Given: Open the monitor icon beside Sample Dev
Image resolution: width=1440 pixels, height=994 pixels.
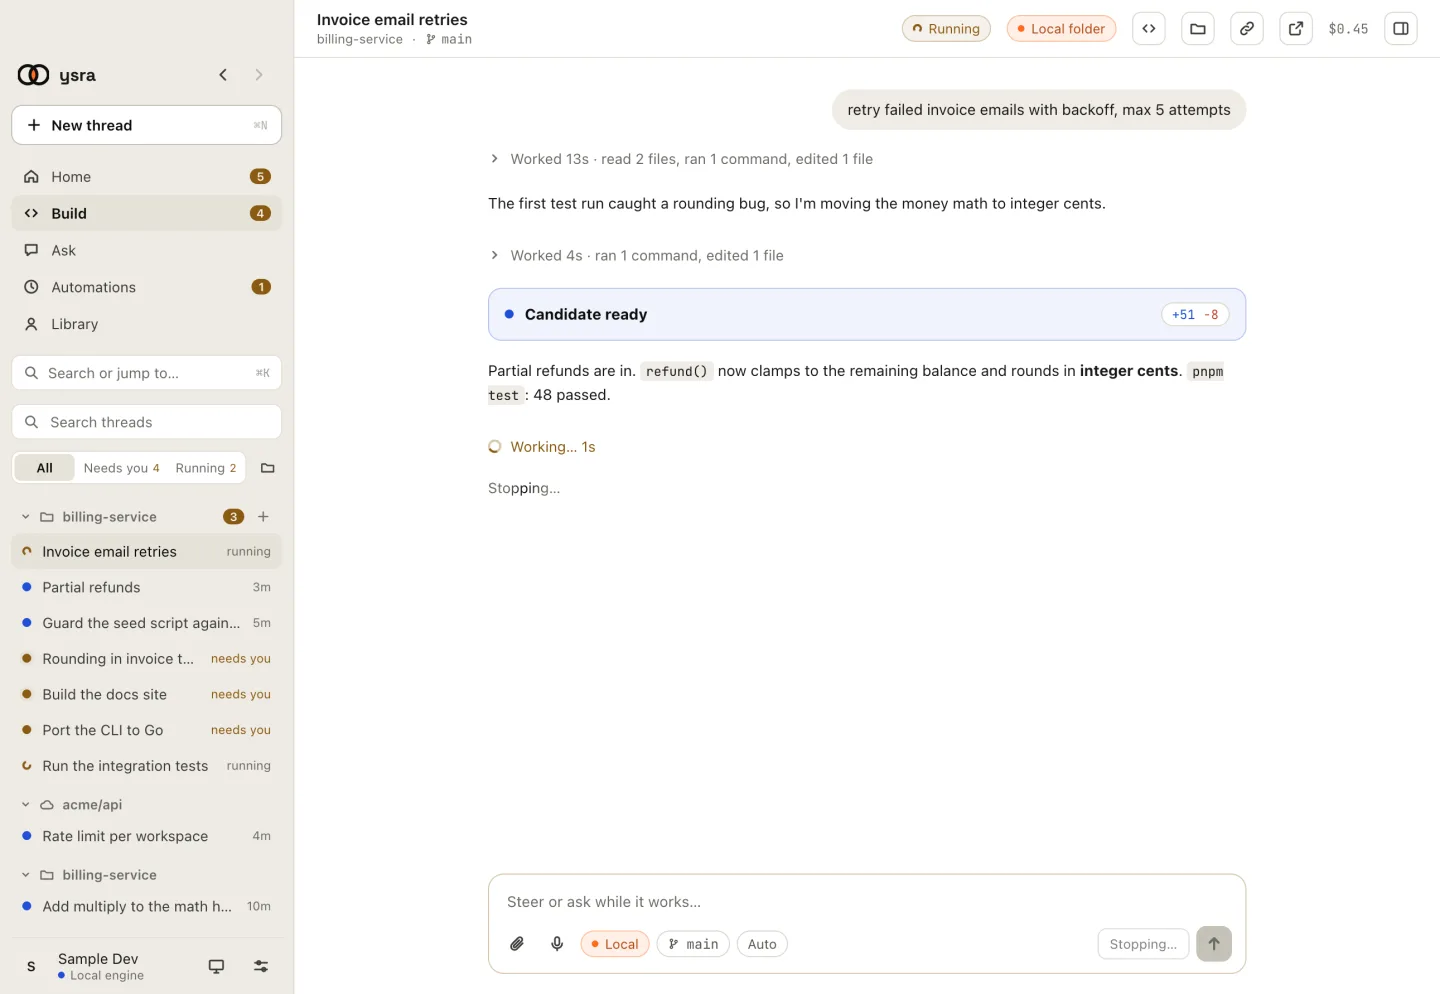Looking at the screenshot, I should [216, 966].
